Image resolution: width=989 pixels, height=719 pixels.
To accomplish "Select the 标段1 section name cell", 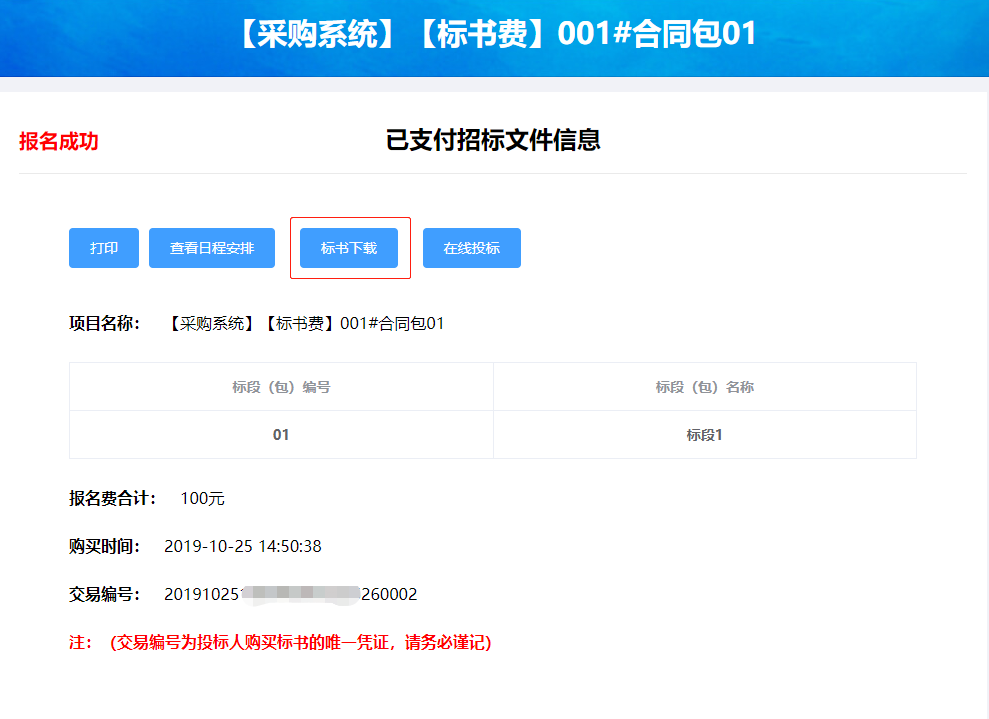I will (x=705, y=435).
